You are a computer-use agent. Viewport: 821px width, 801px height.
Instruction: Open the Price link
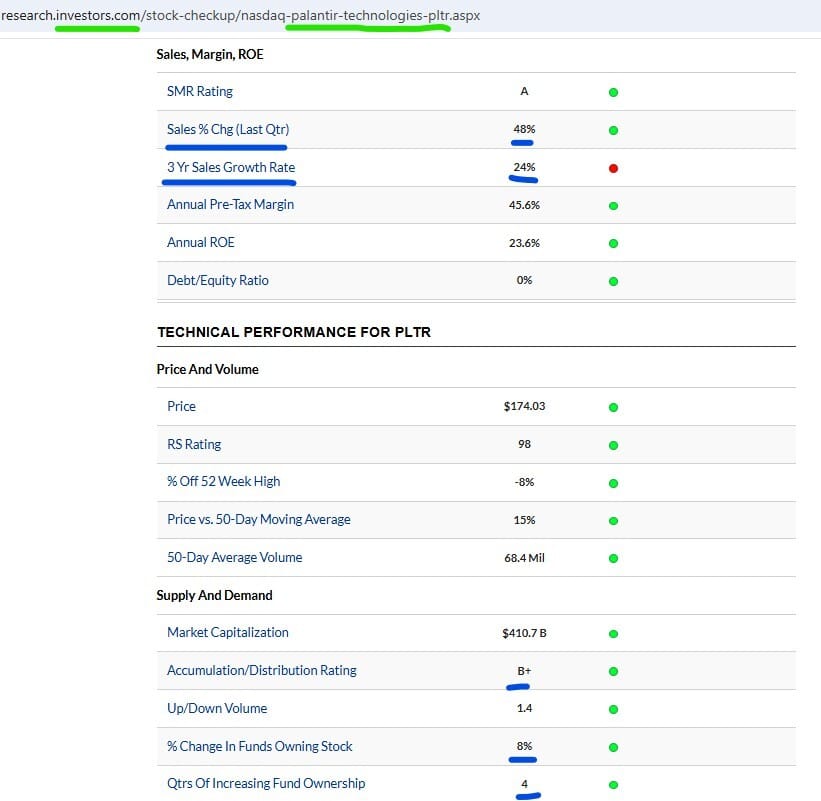181,406
